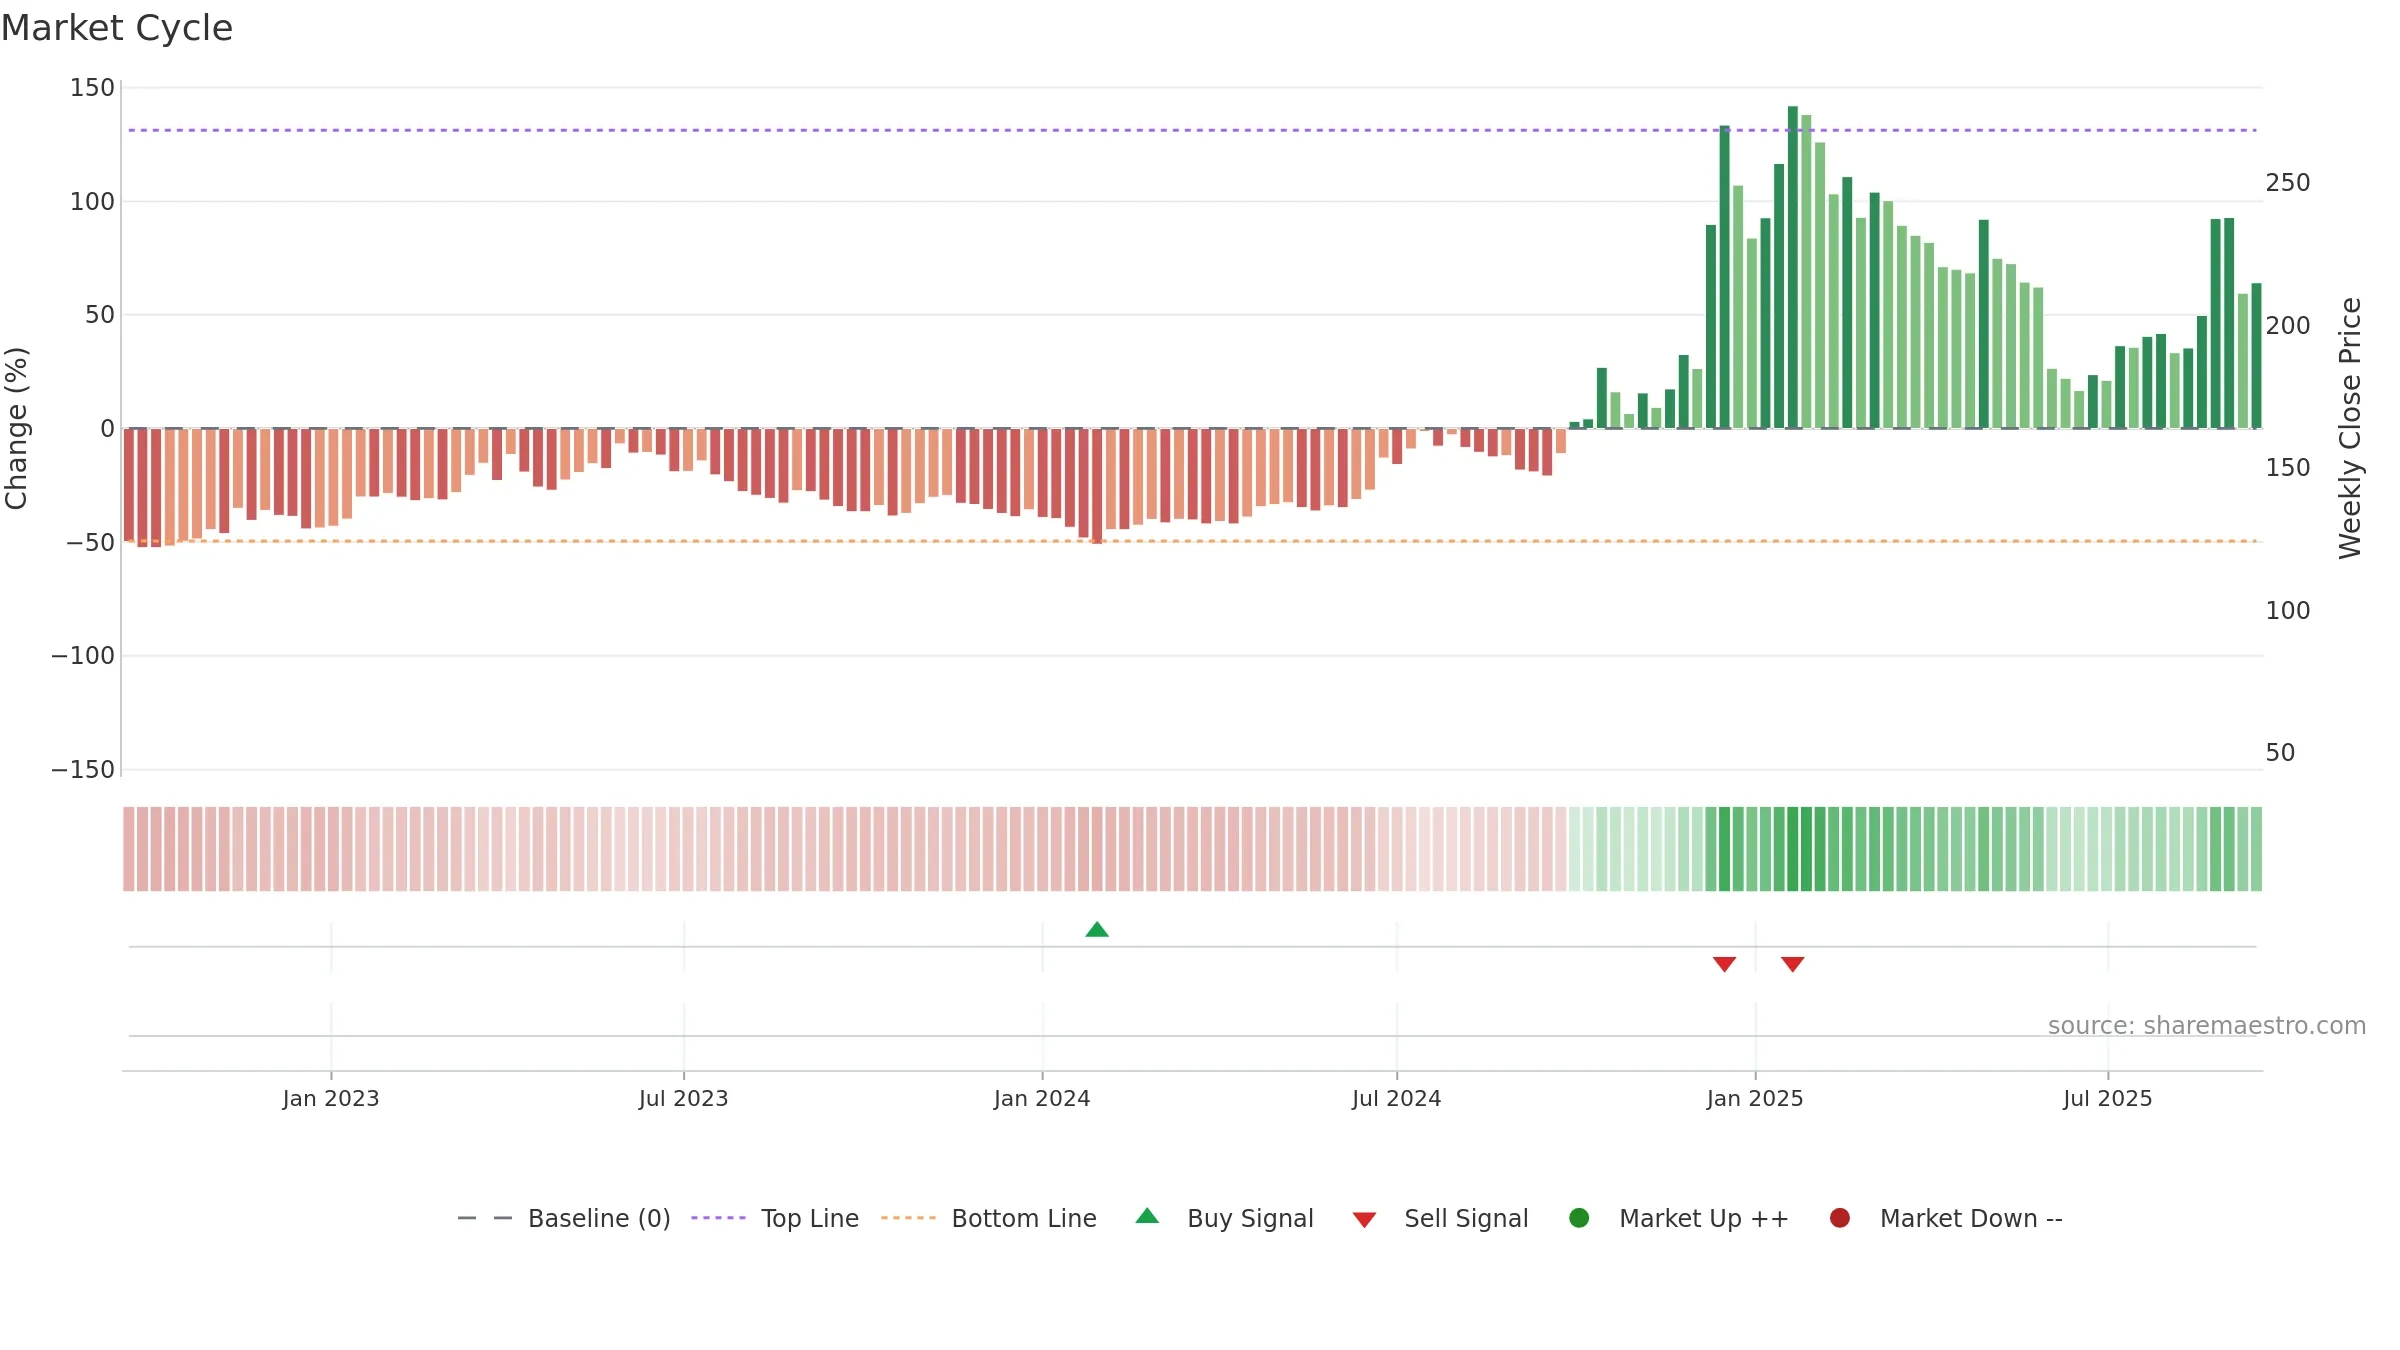Screen dimensions: 2400x1350
Task: Click the green Buy Signal triangle marker
Action: coord(1097,930)
